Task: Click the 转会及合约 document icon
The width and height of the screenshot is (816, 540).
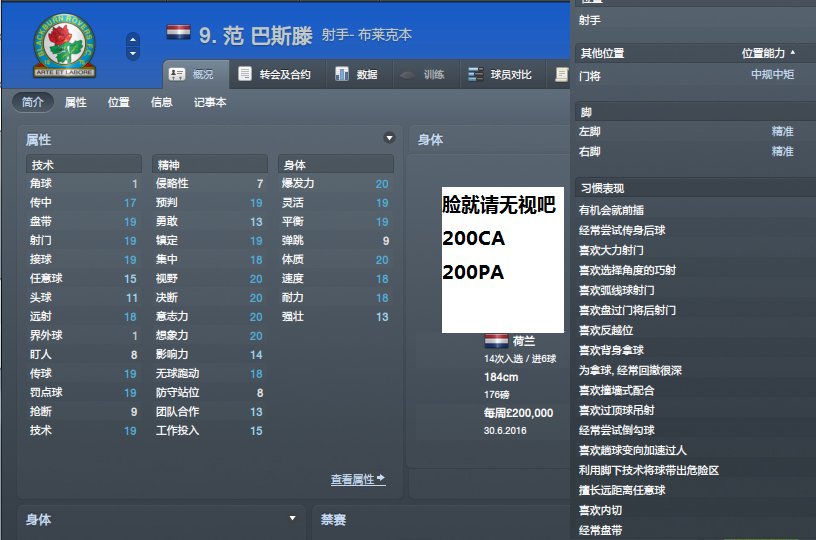Action: click(245, 74)
